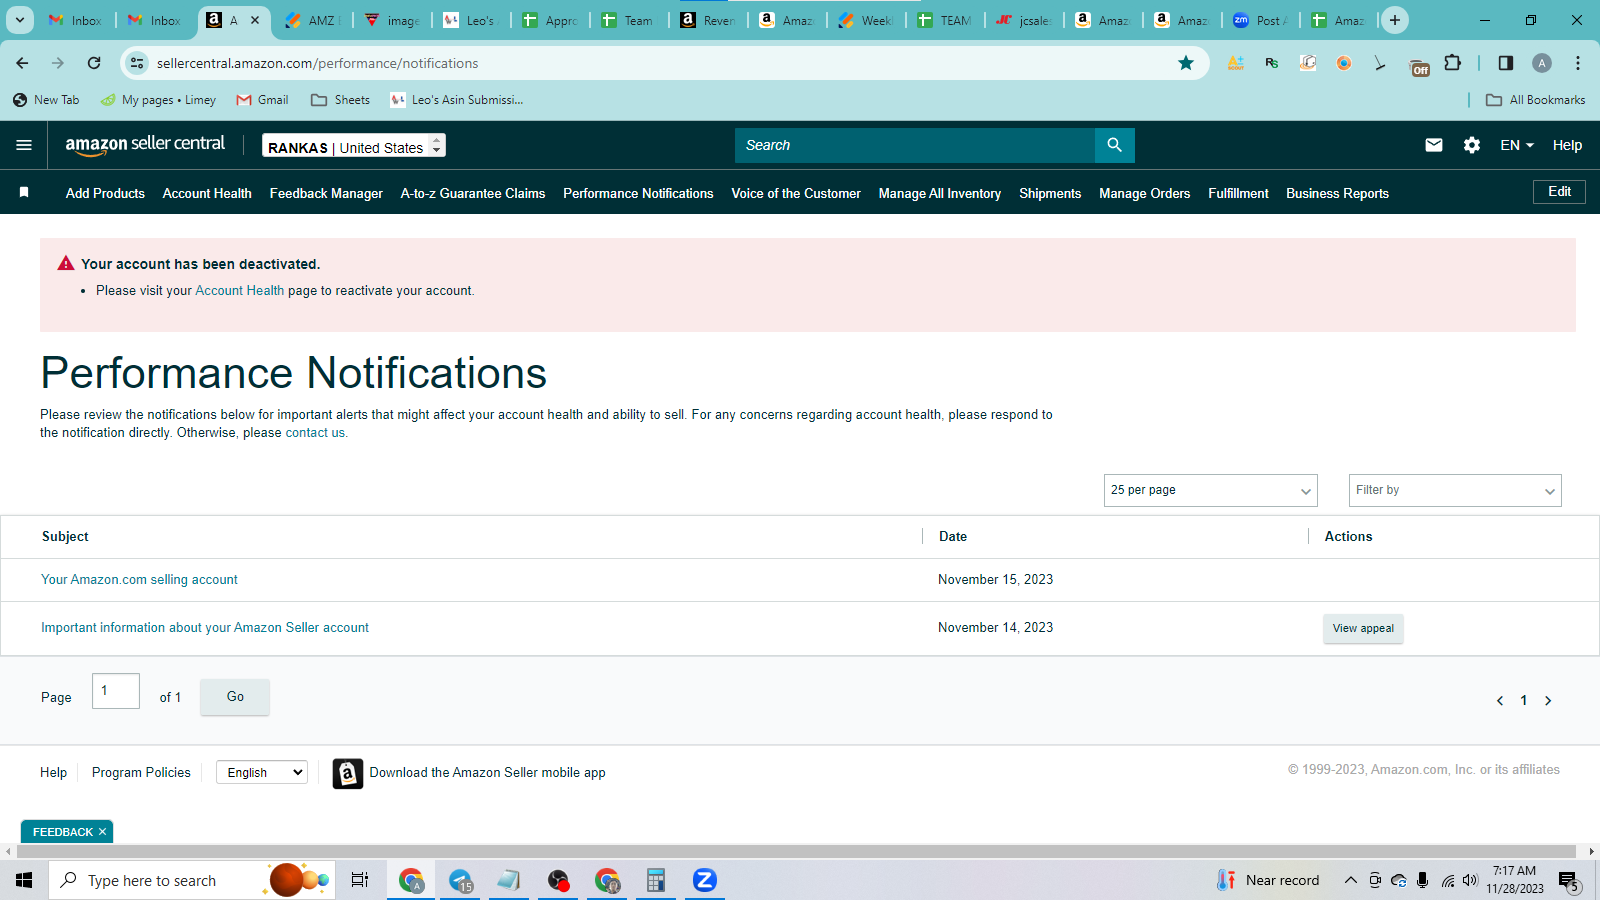Open the volume control in system tray
1600x900 pixels.
(1470, 881)
